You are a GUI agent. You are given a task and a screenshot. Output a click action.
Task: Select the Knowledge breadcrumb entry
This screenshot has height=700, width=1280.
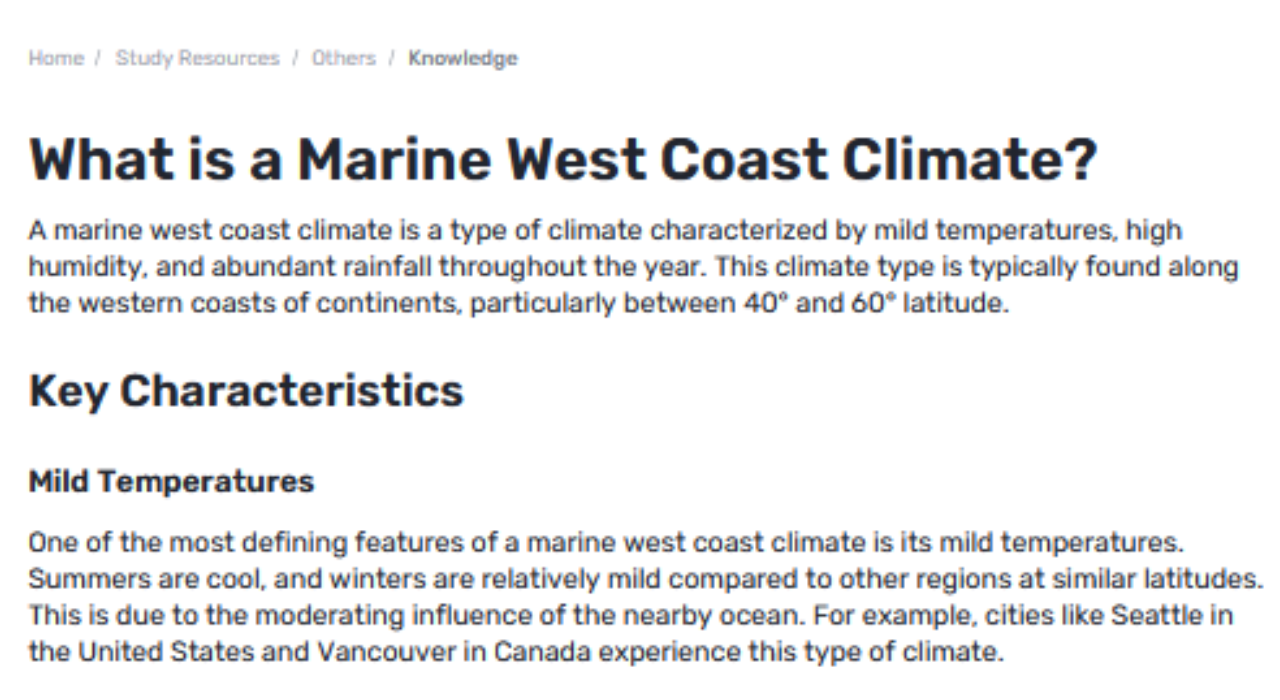click(461, 57)
